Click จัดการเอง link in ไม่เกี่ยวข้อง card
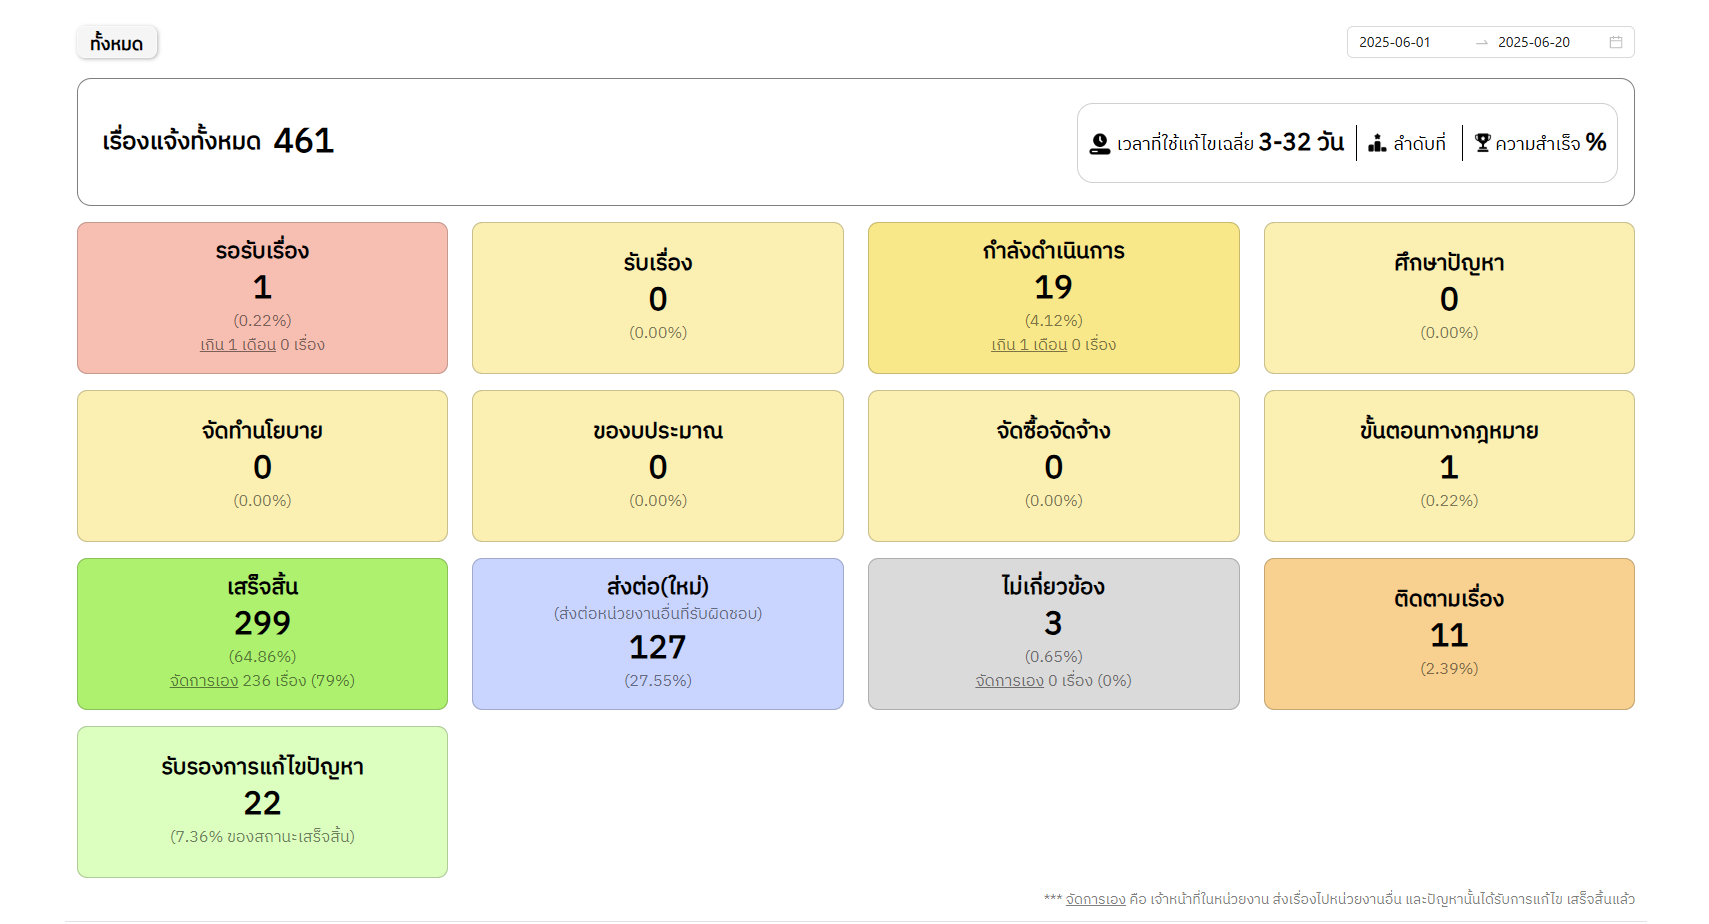This screenshot has height=924, width=1709. point(1009,681)
